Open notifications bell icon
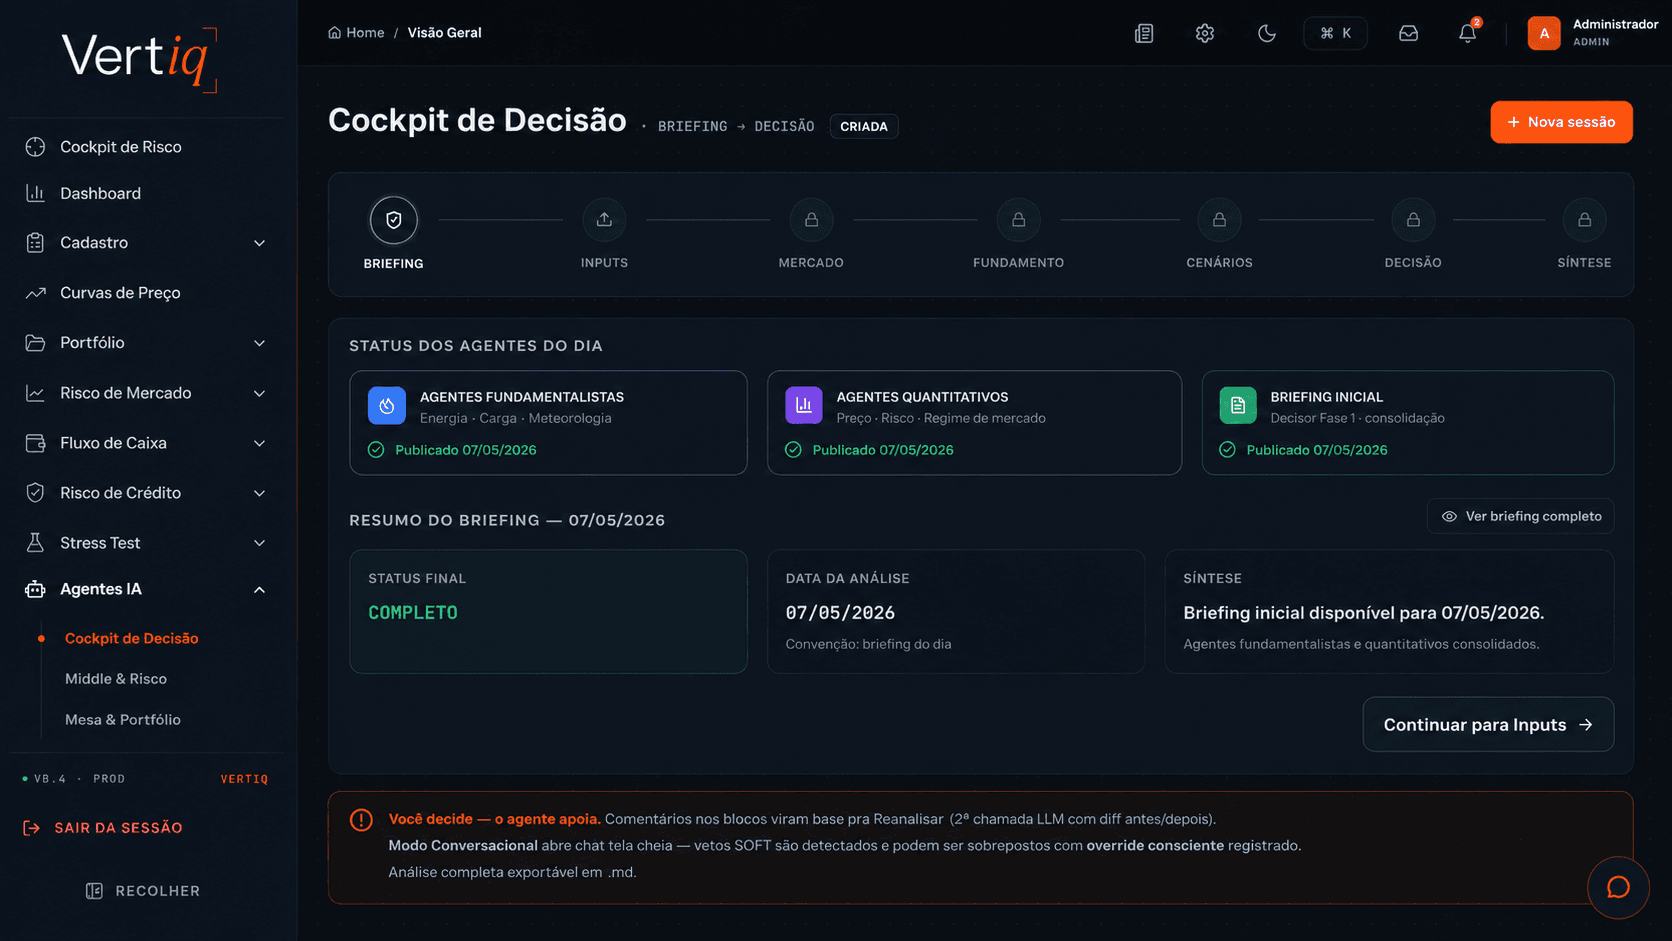Screen dimensions: 1672x941 tap(1467, 33)
